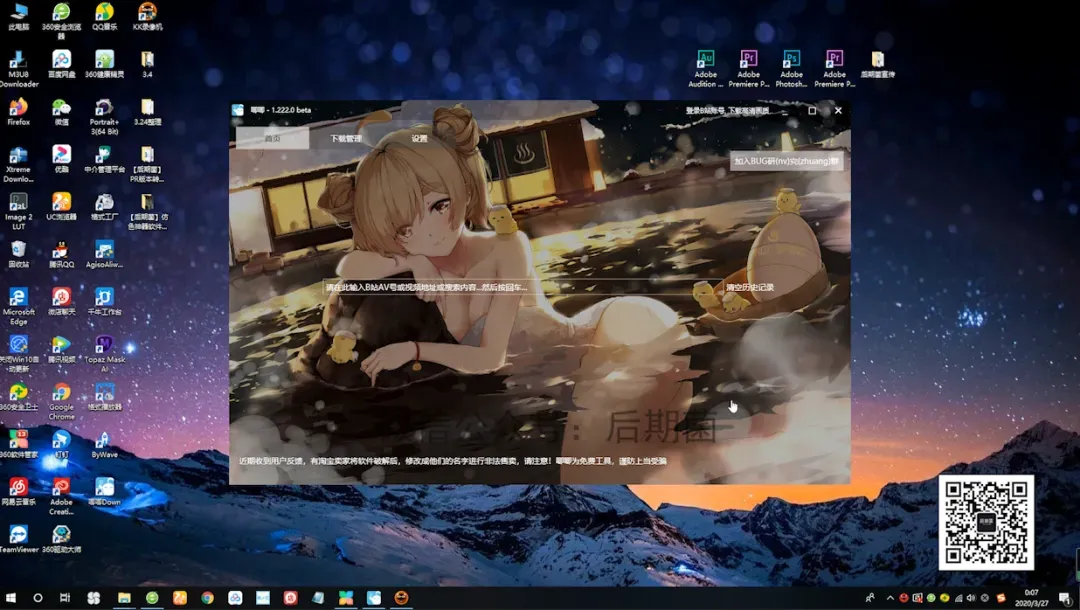1080x610 pixels.
Task: Select the 360安全浏览器 desktop icon
Action: pos(61,21)
